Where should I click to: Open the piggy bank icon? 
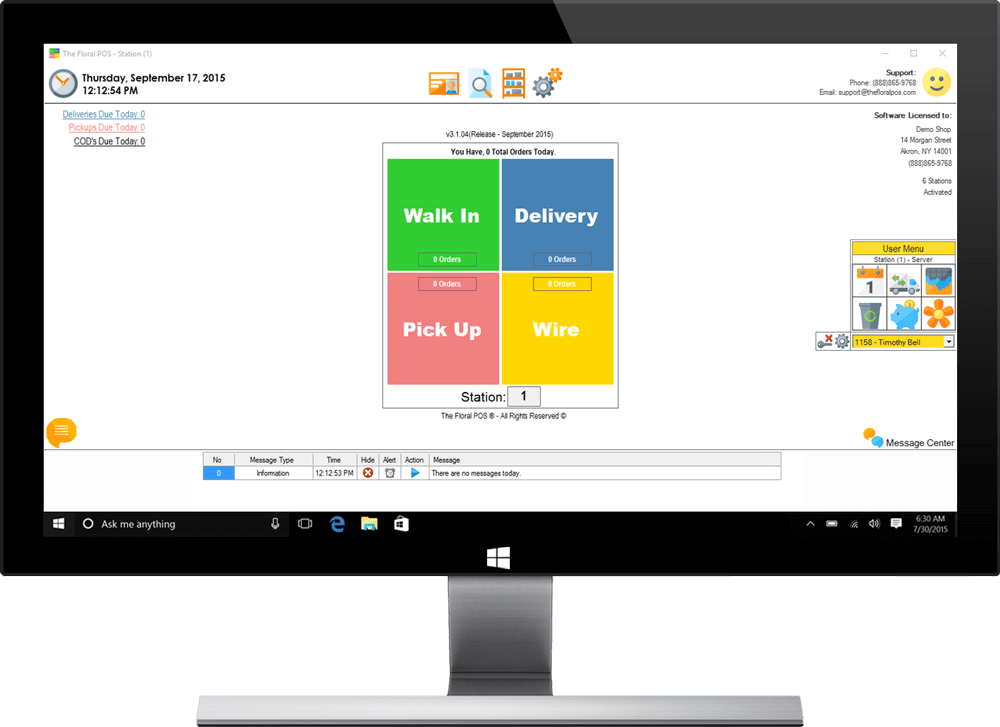click(904, 315)
